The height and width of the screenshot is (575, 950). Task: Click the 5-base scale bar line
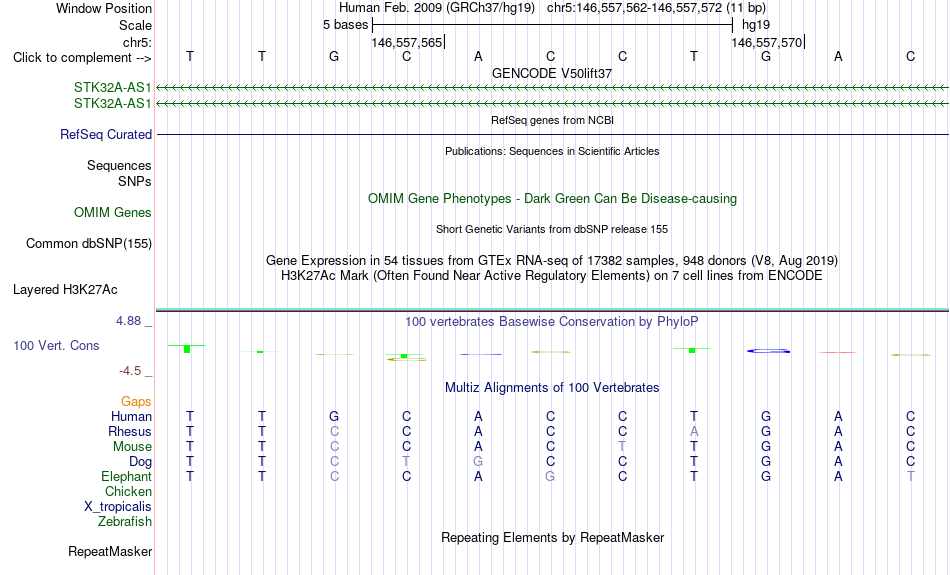click(x=553, y=25)
